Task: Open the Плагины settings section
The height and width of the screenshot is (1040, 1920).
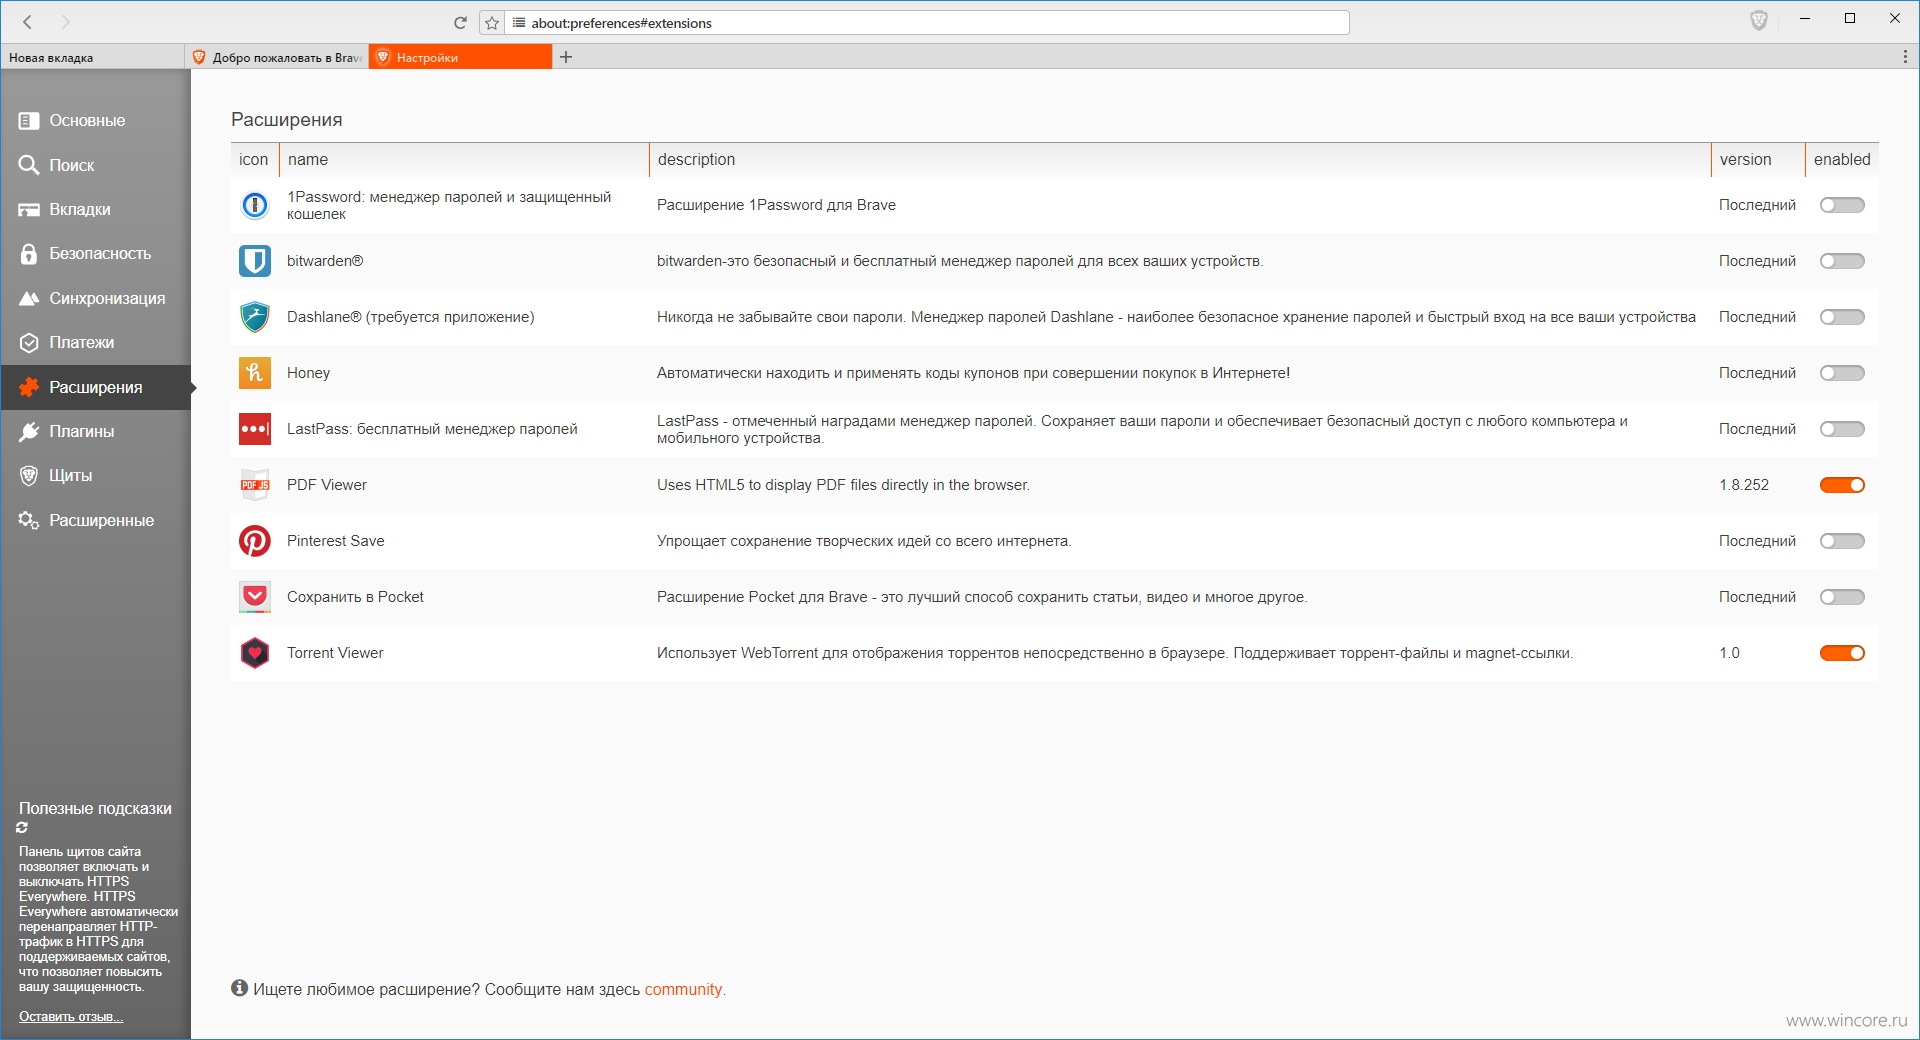Action: tap(96, 431)
